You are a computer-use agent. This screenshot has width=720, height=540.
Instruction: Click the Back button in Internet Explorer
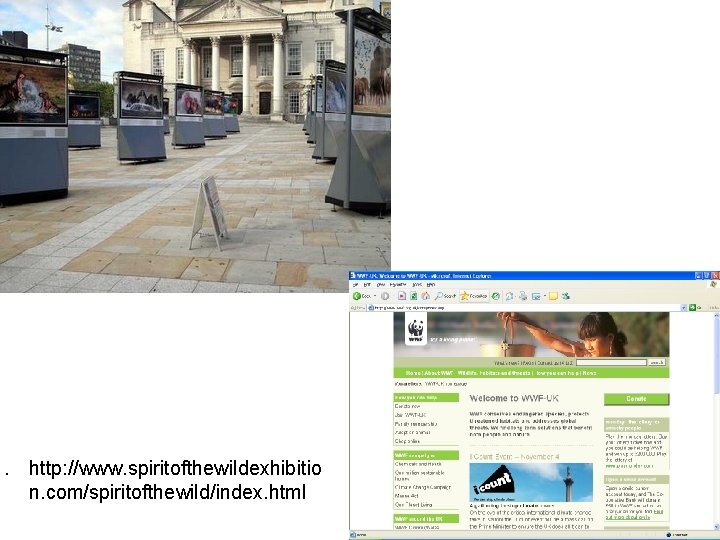coord(362,296)
